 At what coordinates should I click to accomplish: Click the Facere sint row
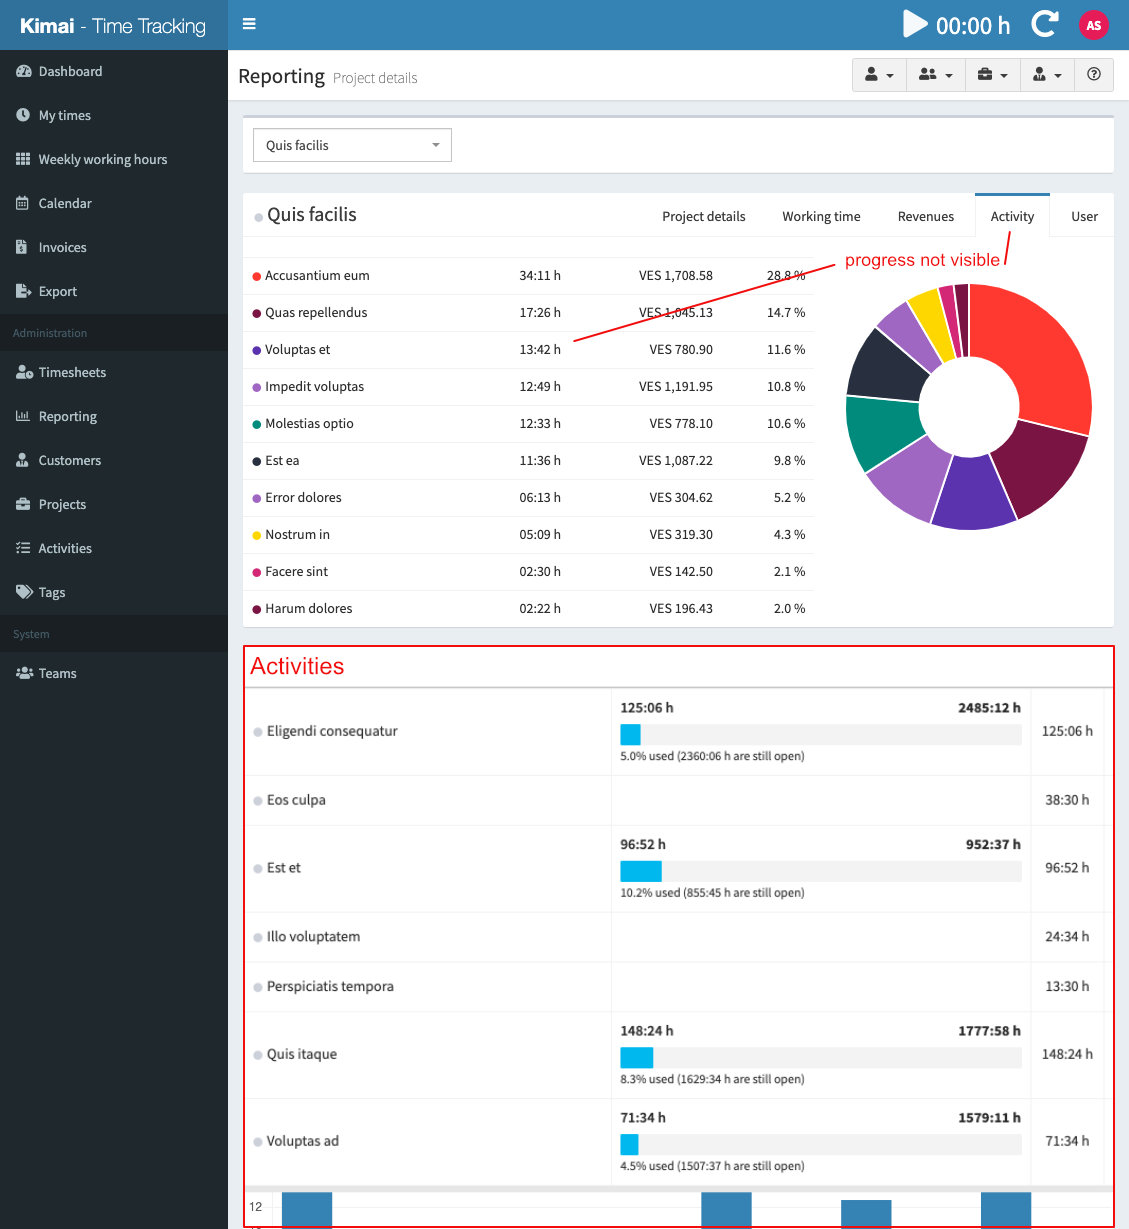[x=529, y=571]
